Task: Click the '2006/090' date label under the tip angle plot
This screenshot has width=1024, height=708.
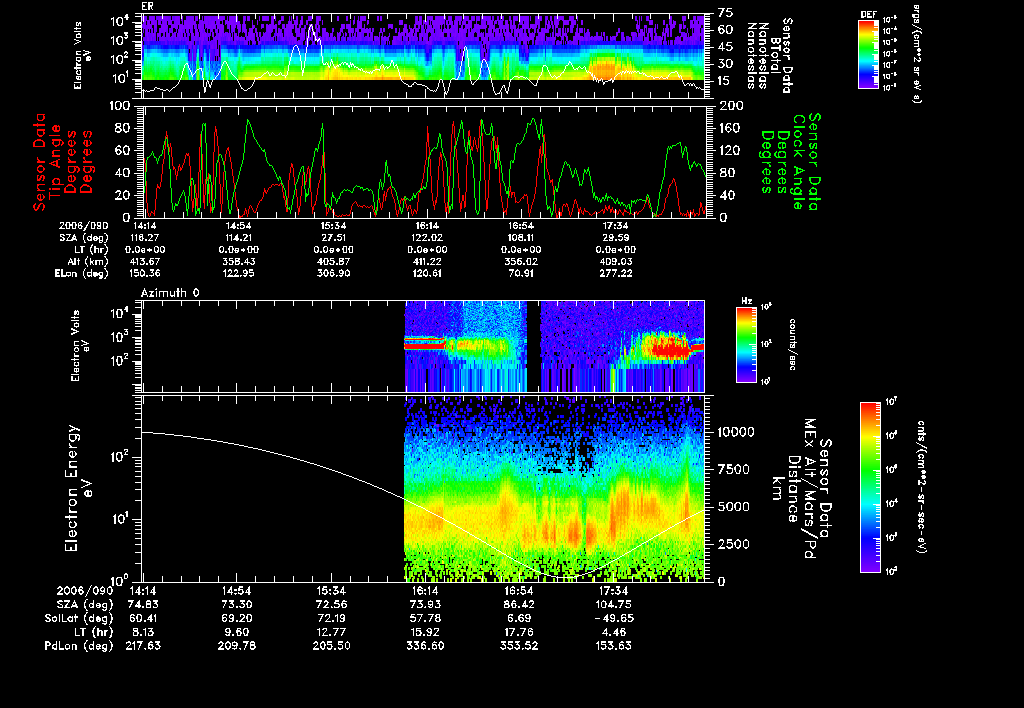Action: [84, 225]
